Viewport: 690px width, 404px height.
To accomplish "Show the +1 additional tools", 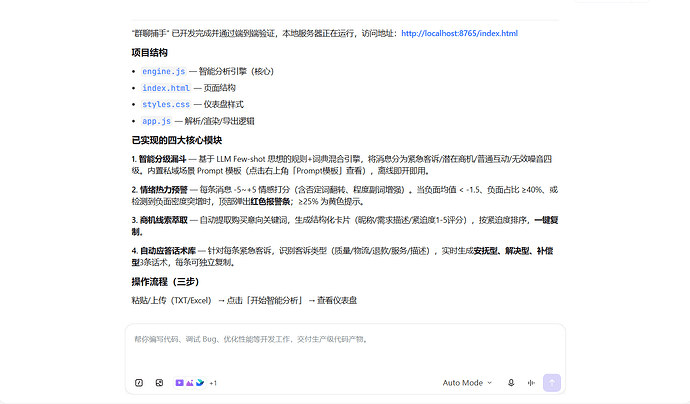I will click(213, 383).
